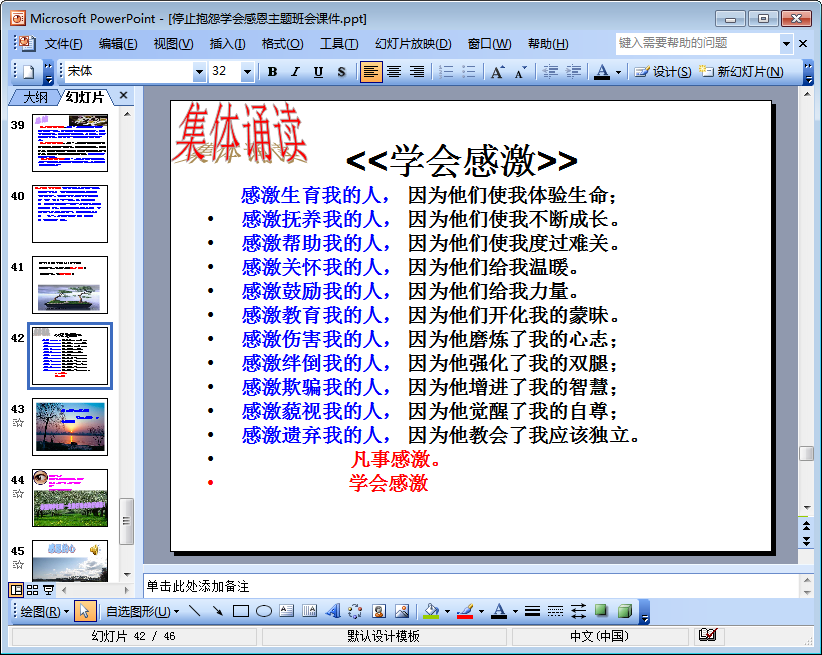The width and height of the screenshot is (822, 655).
Task: Toggle underline formatting
Action: click(318, 72)
